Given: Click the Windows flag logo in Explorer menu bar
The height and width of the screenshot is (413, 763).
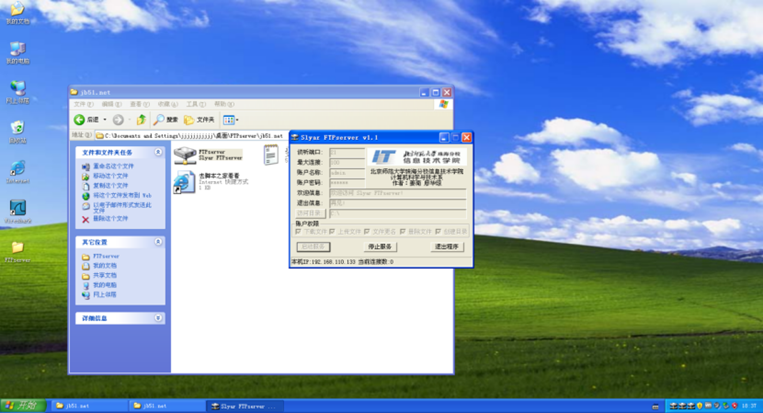Looking at the screenshot, I should pos(444,104).
